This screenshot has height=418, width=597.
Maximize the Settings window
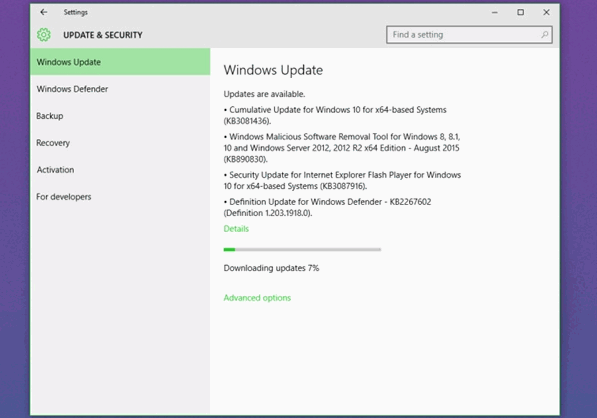(x=520, y=13)
